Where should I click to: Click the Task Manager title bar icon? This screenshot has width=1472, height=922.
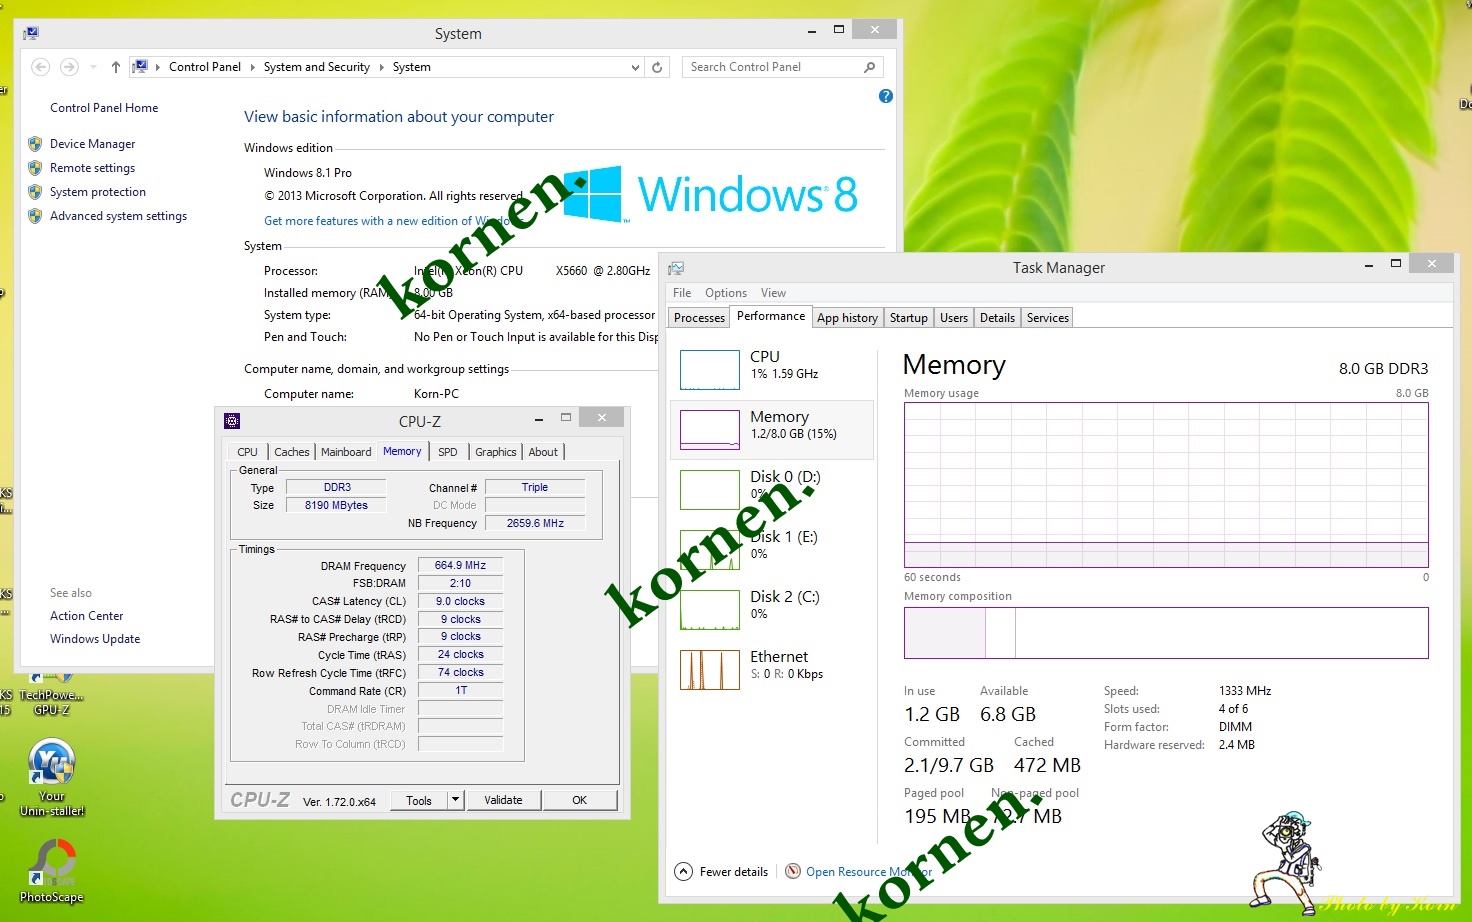[x=676, y=268]
